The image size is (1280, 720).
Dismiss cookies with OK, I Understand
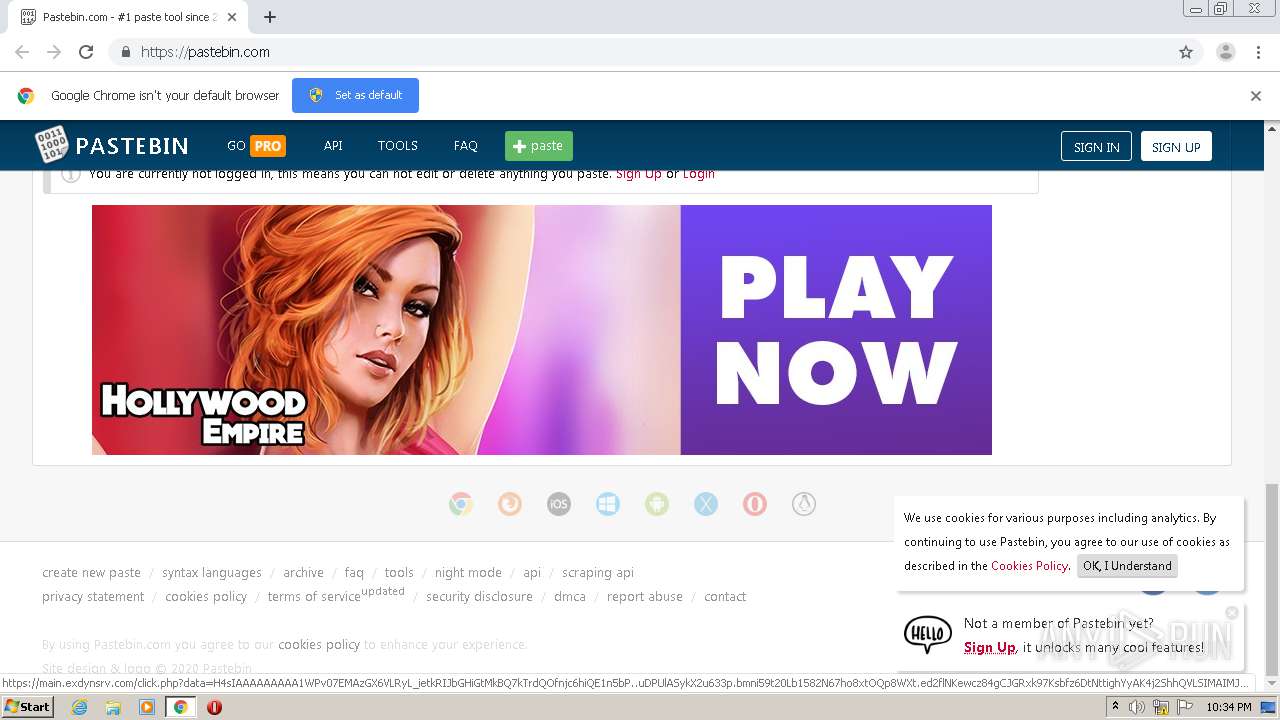click(x=1127, y=566)
